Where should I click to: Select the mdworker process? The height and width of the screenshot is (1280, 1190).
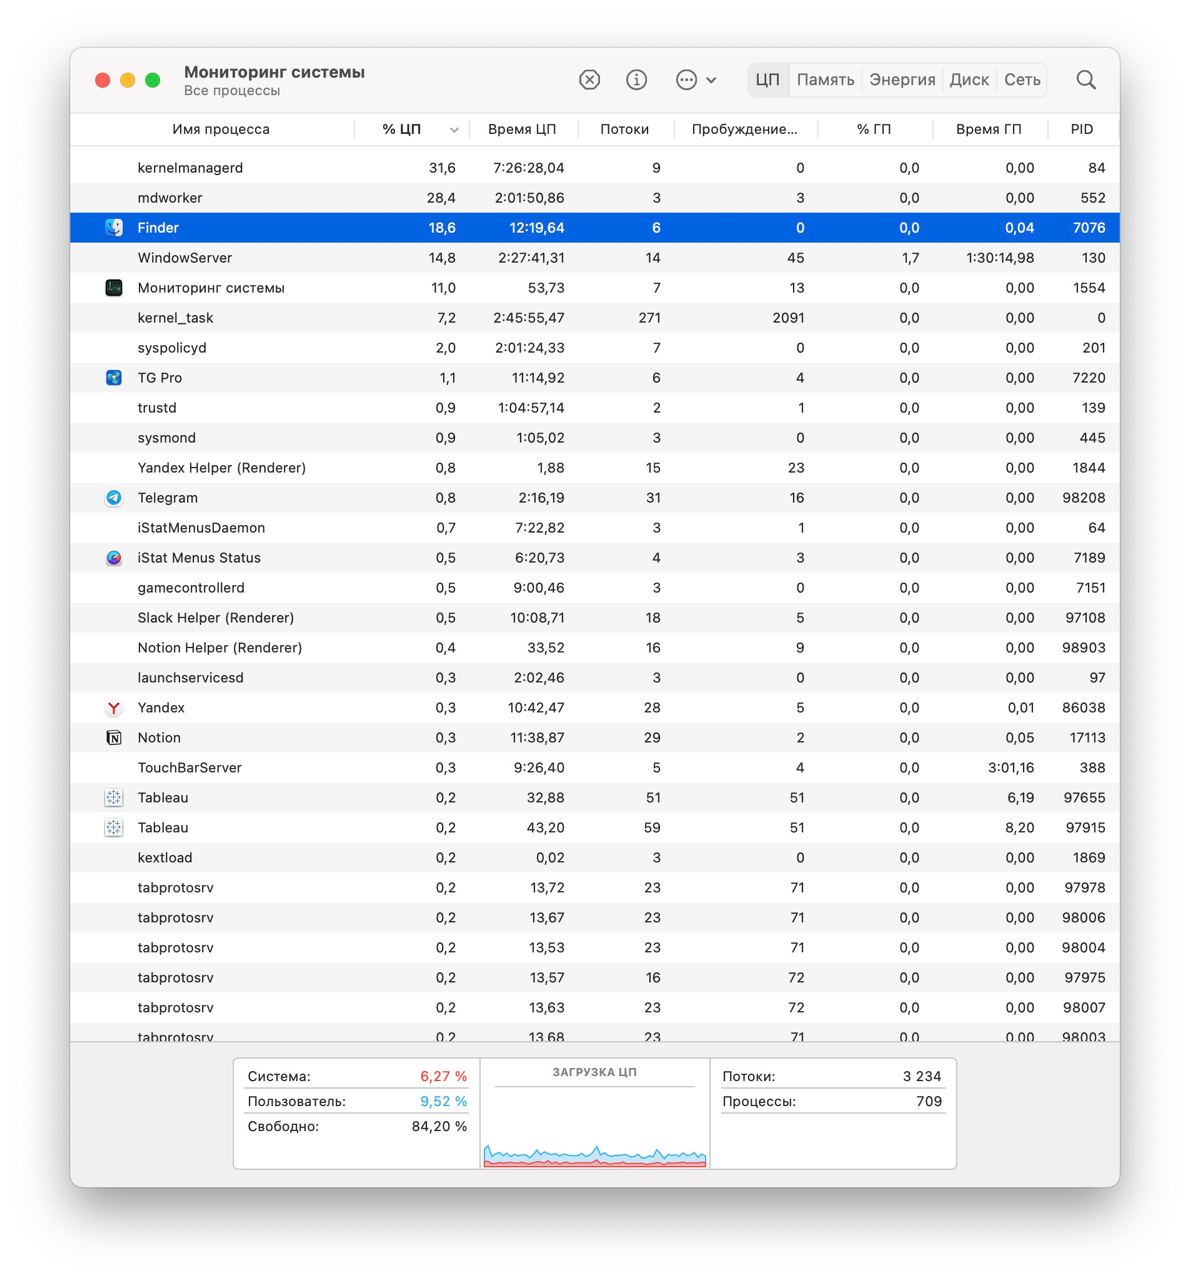(x=595, y=198)
